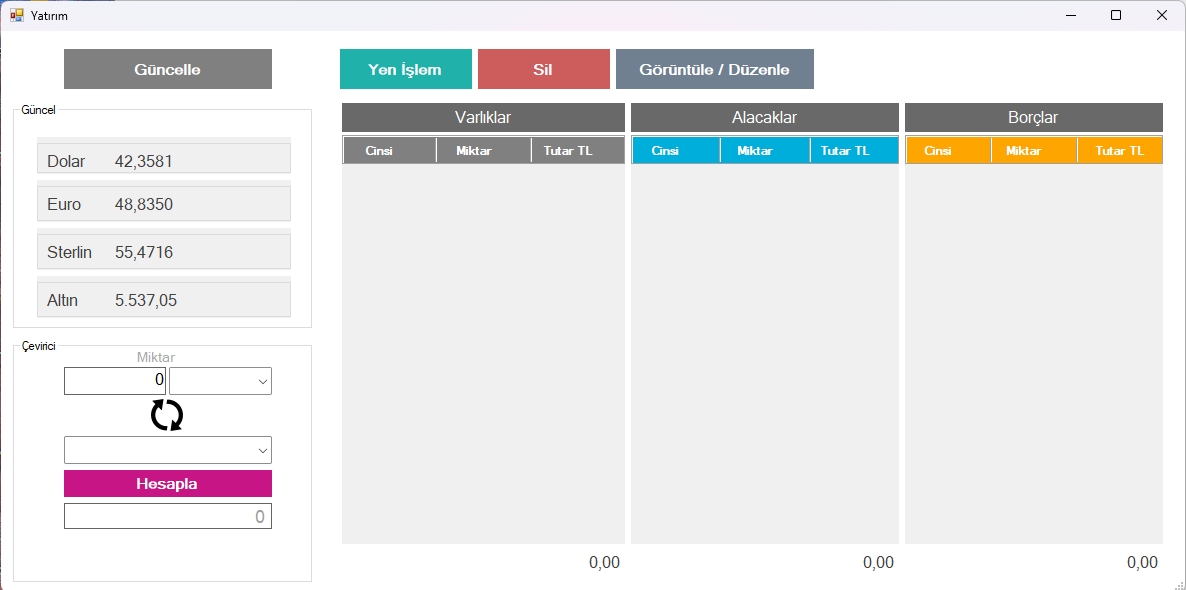
Task: Focus the Miktar amount input field
Action: [x=115, y=381]
